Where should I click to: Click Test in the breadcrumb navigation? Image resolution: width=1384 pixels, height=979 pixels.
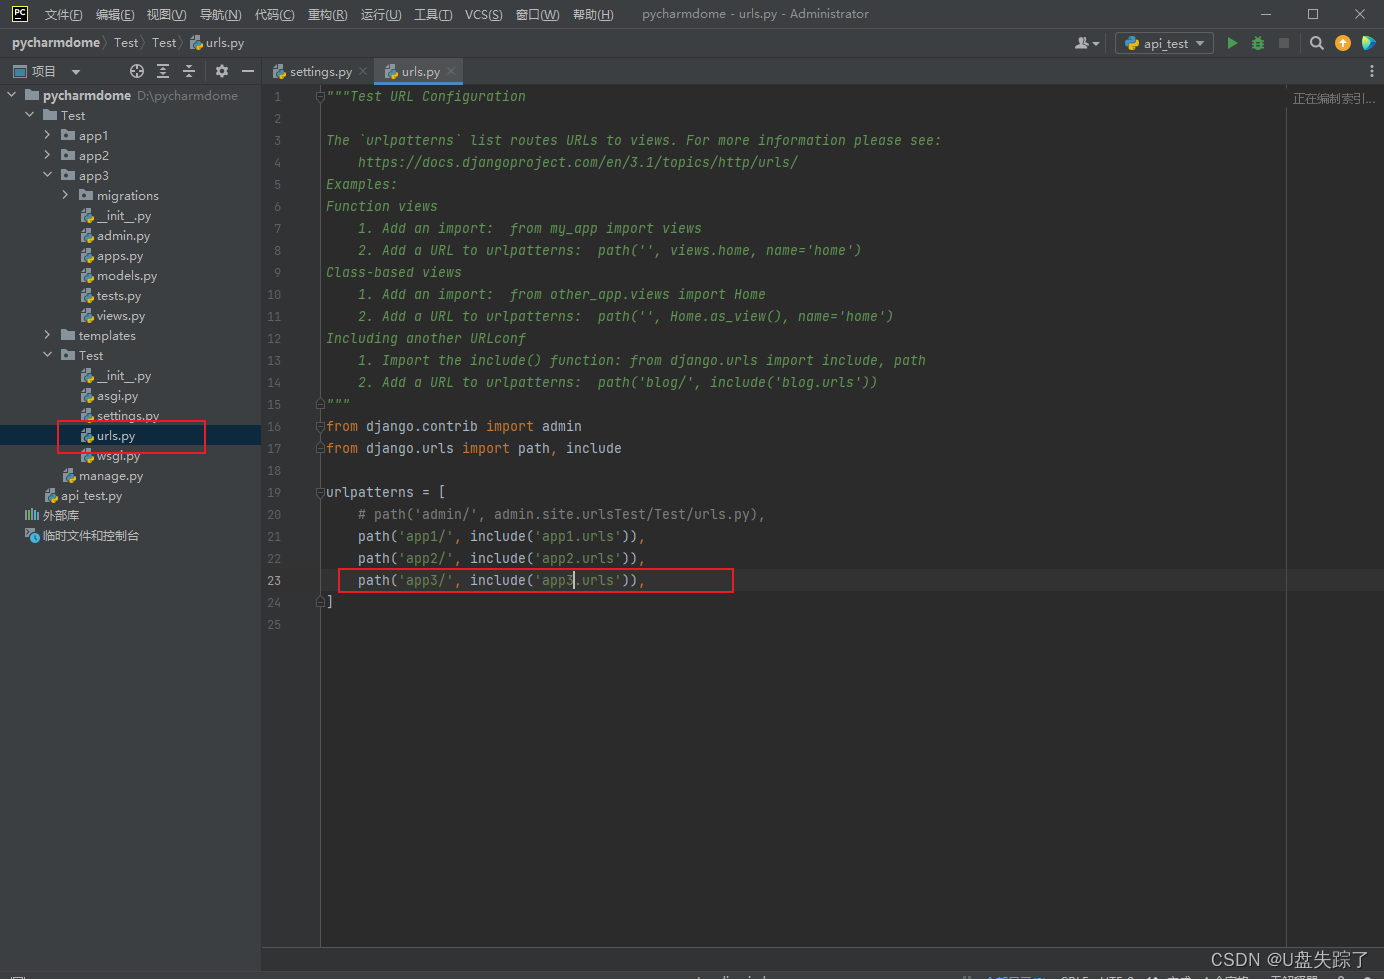[x=126, y=43]
